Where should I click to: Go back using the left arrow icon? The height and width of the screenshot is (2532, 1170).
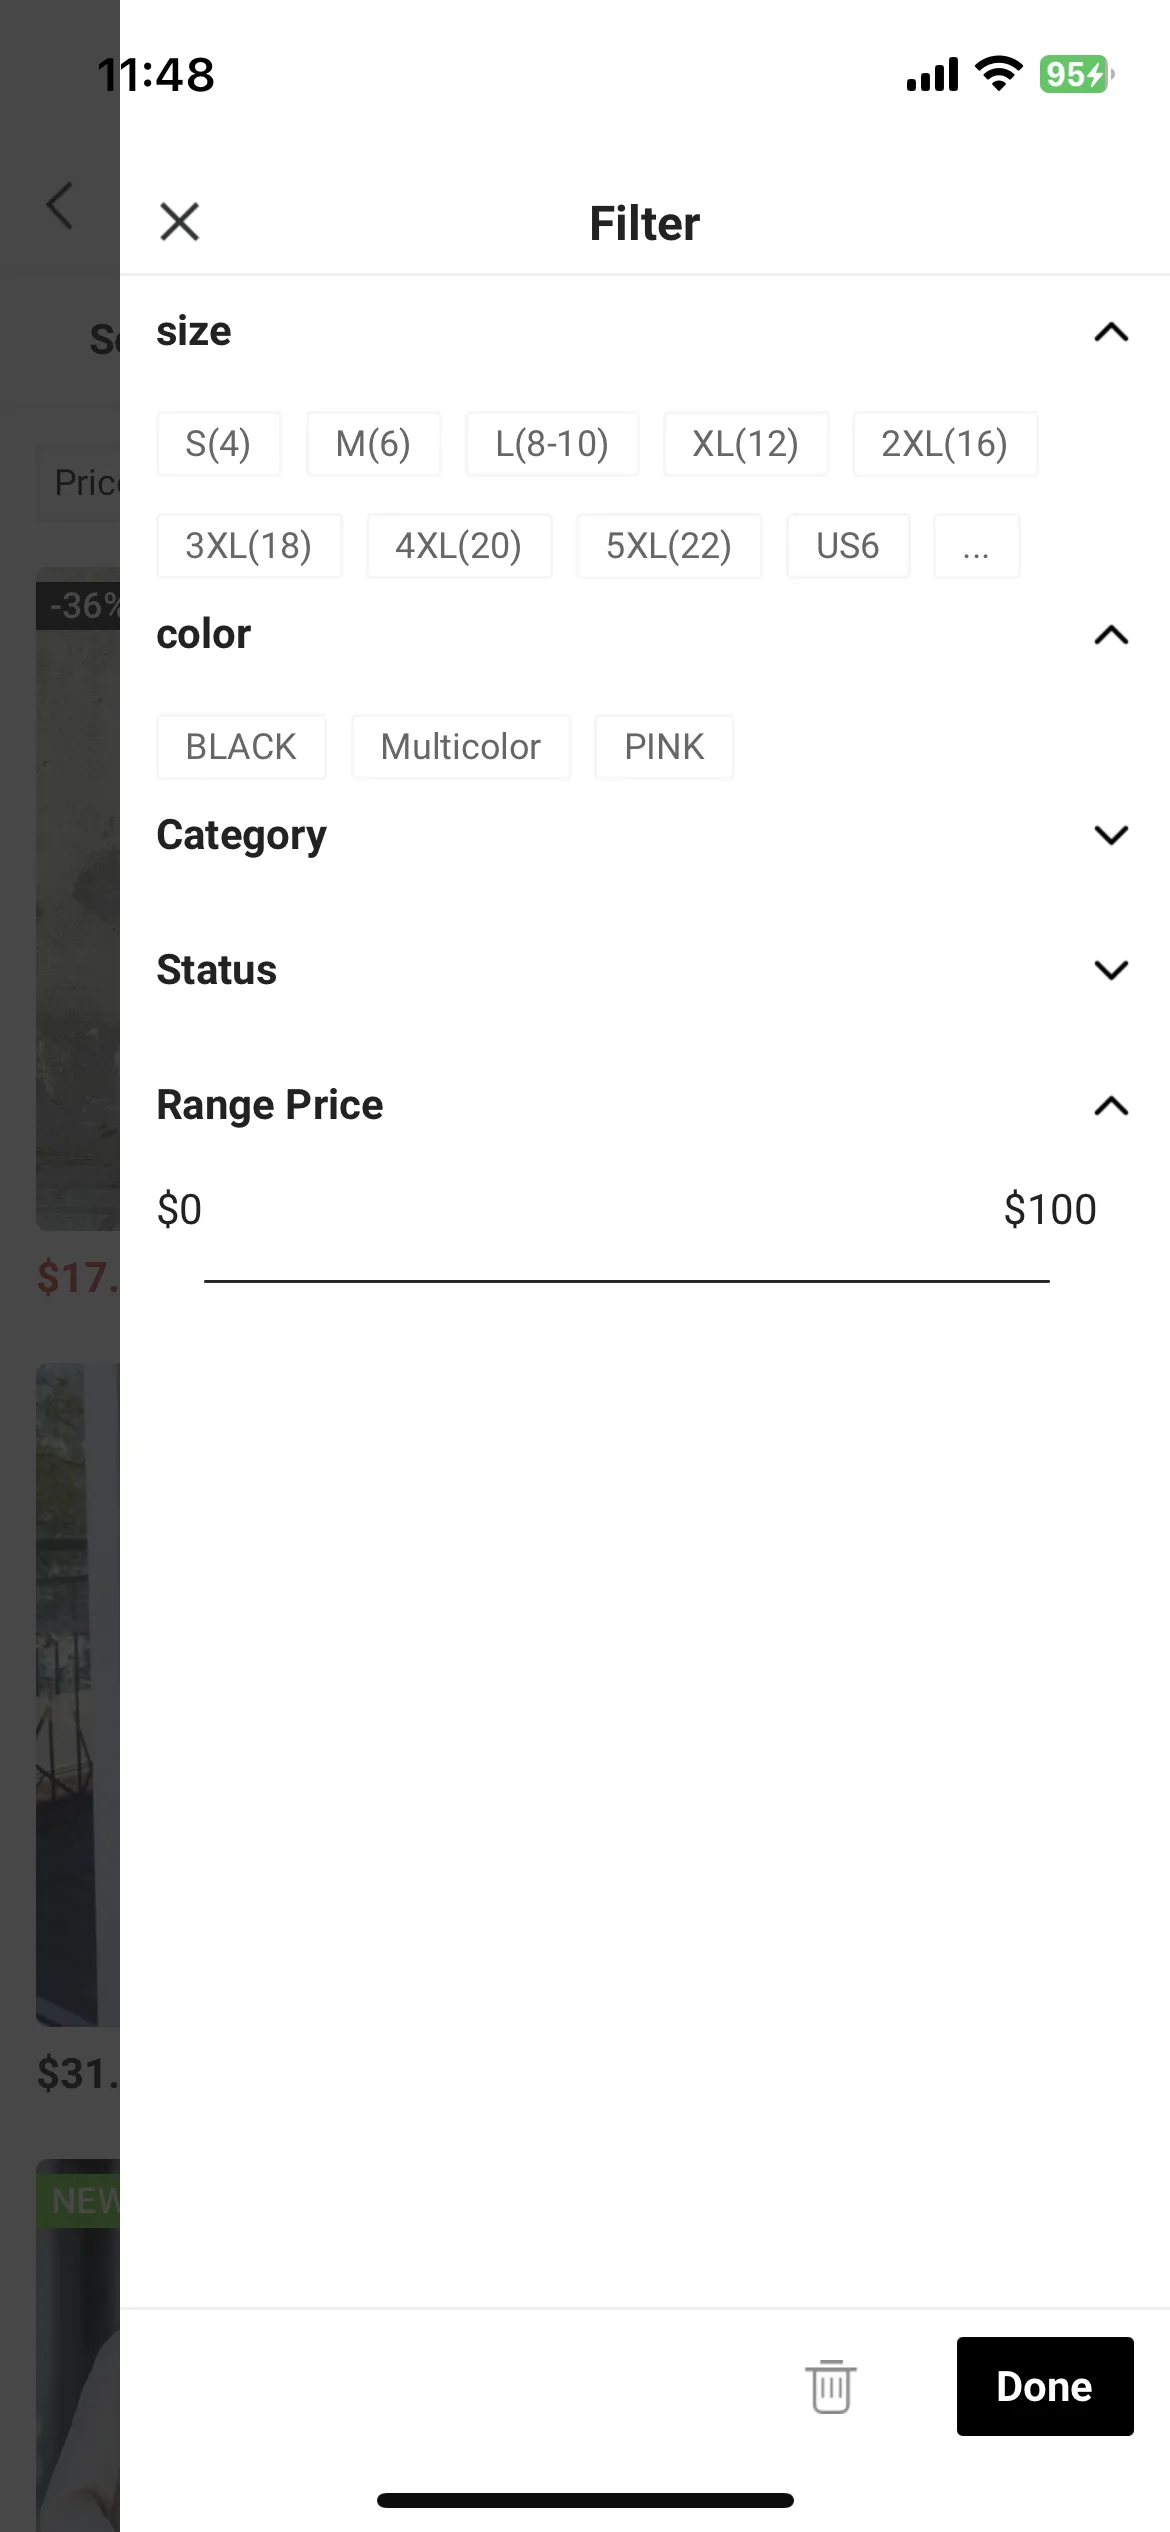(x=60, y=206)
